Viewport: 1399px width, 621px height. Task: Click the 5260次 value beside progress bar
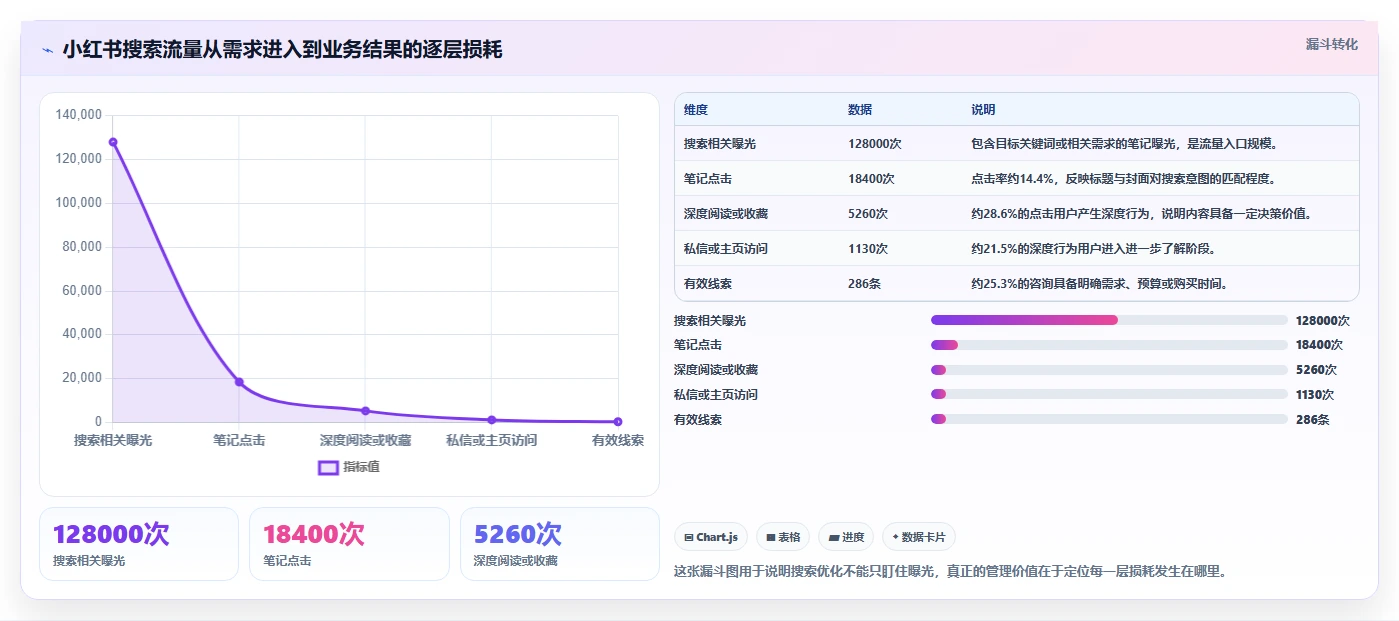[1316, 370]
